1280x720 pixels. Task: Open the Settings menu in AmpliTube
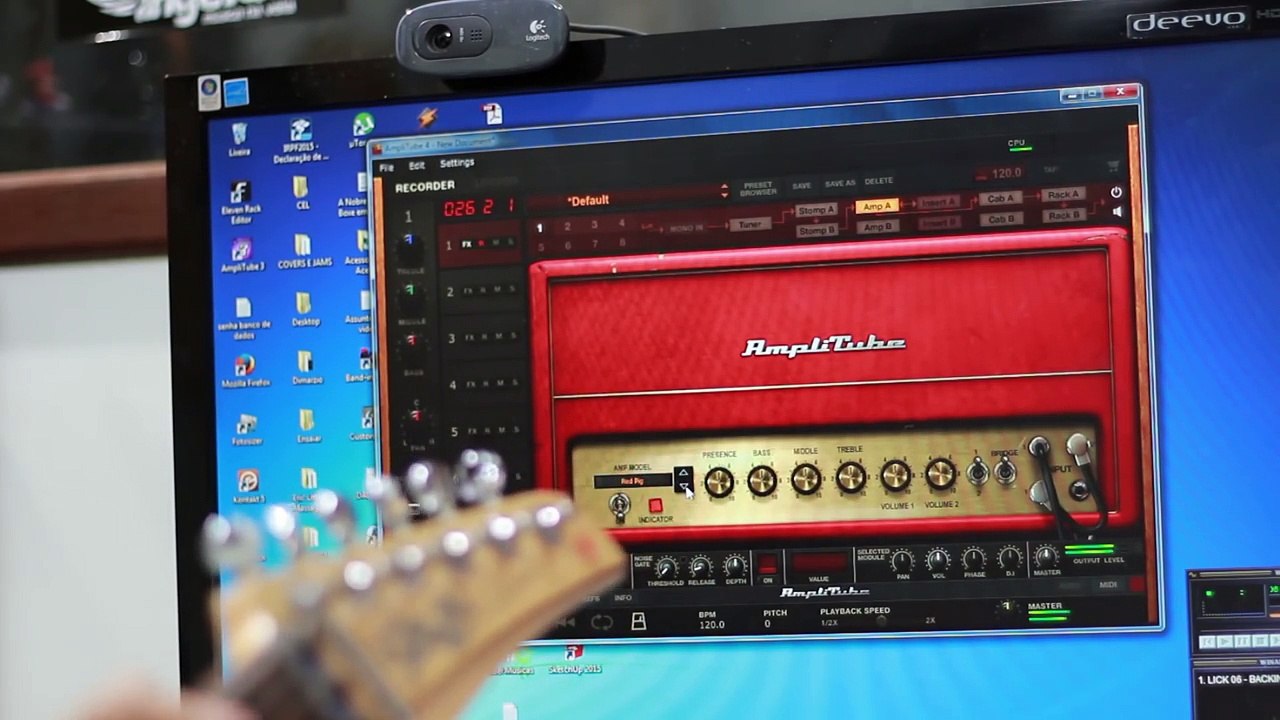click(457, 163)
